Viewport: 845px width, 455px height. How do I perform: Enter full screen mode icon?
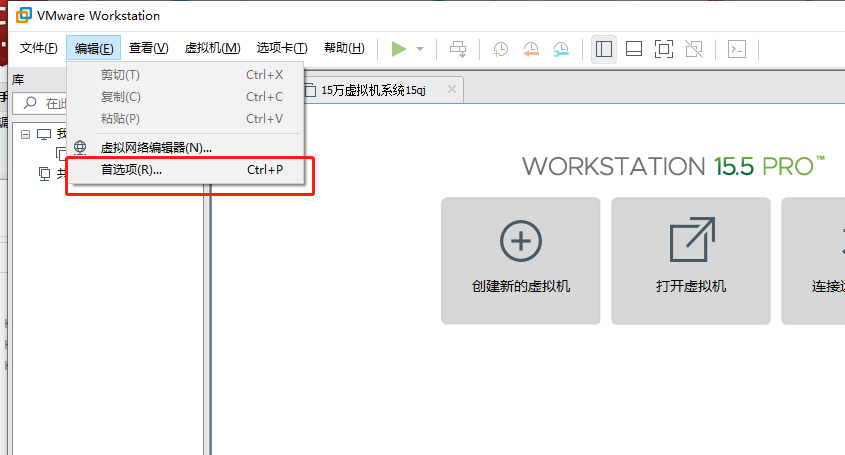point(664,49)
